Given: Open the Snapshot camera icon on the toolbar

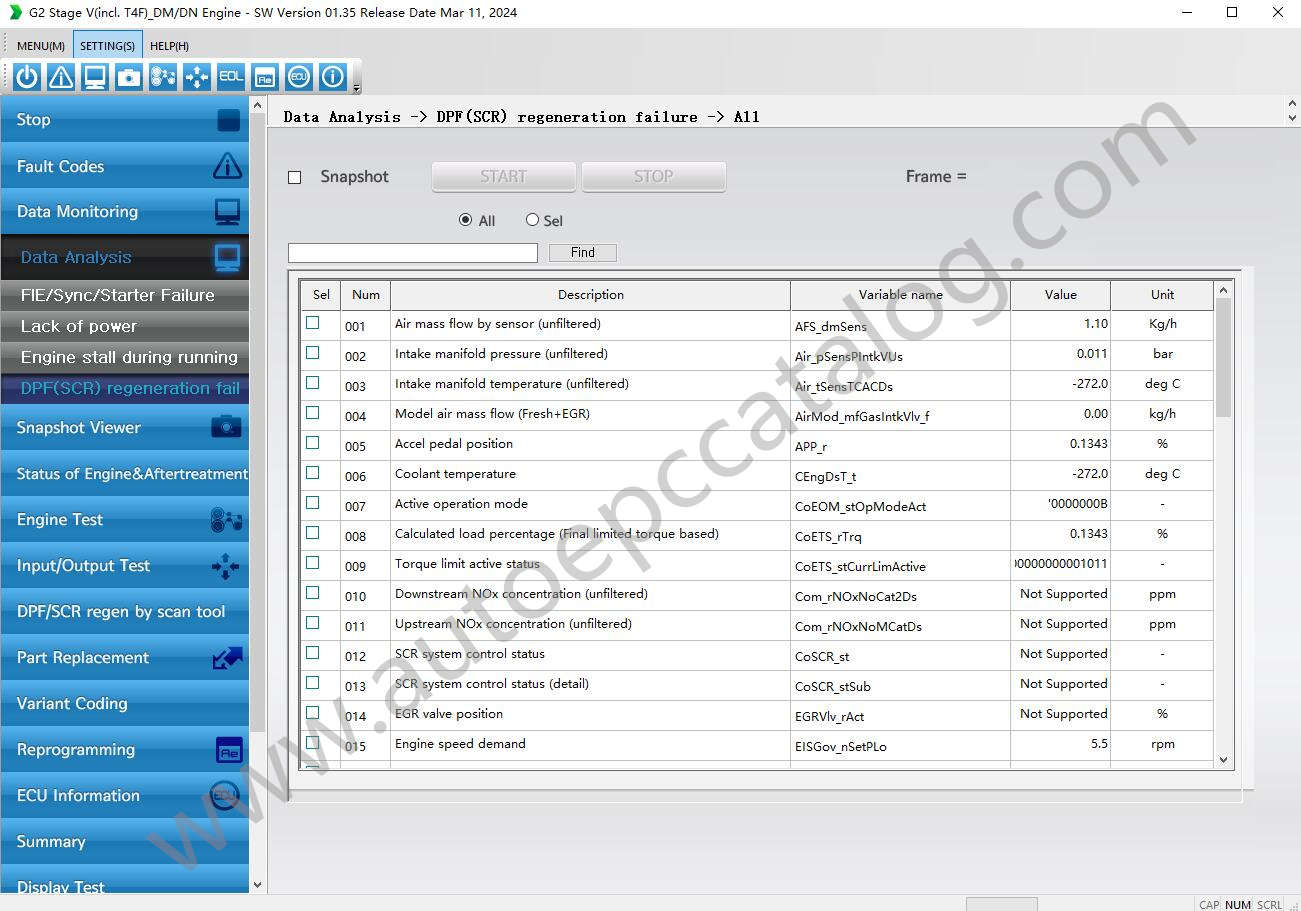Looking at the screenshot, I should click(x=128, y=76).
